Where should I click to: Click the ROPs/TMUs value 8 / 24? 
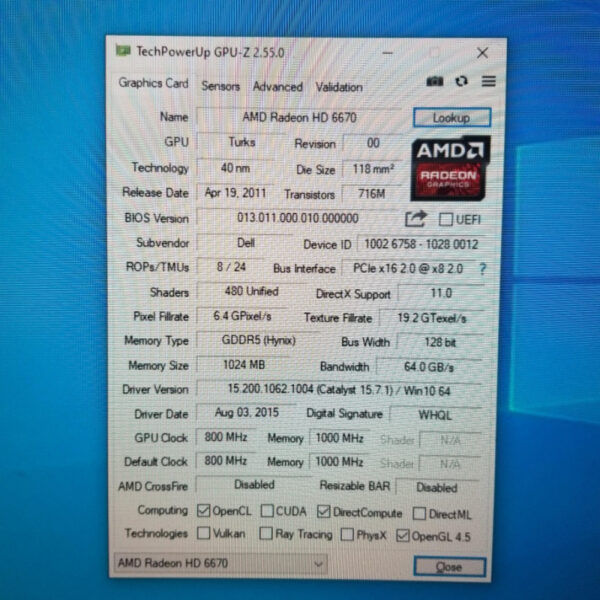click(x=231, y=266)
